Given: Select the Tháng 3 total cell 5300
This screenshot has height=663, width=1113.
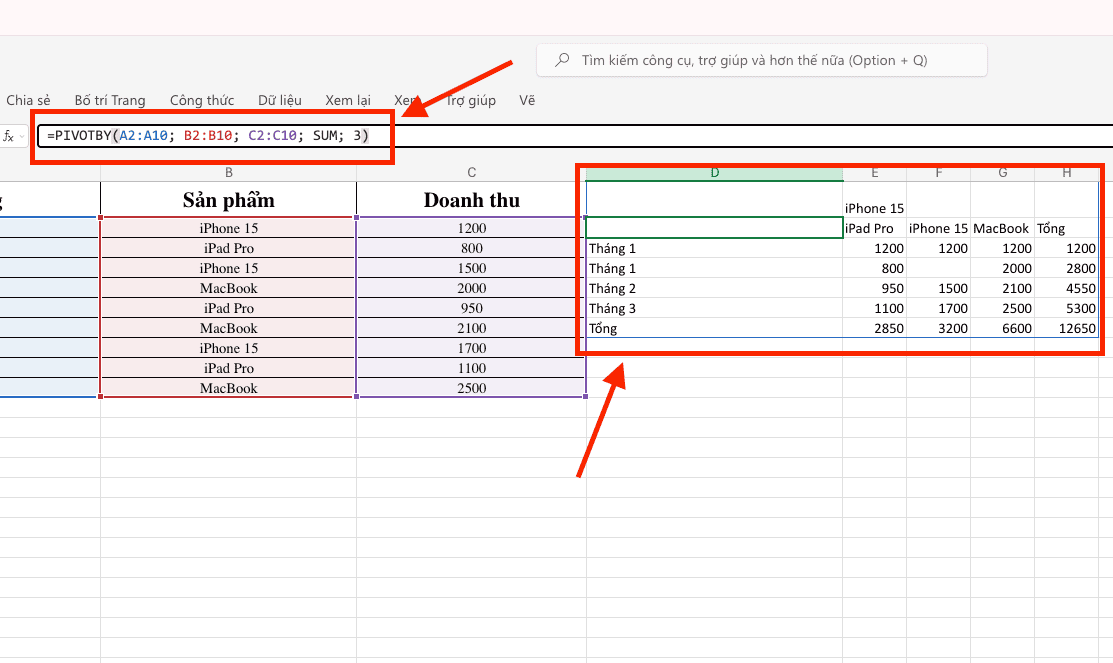Looking at the screenshot, I should pos(1066,308).
